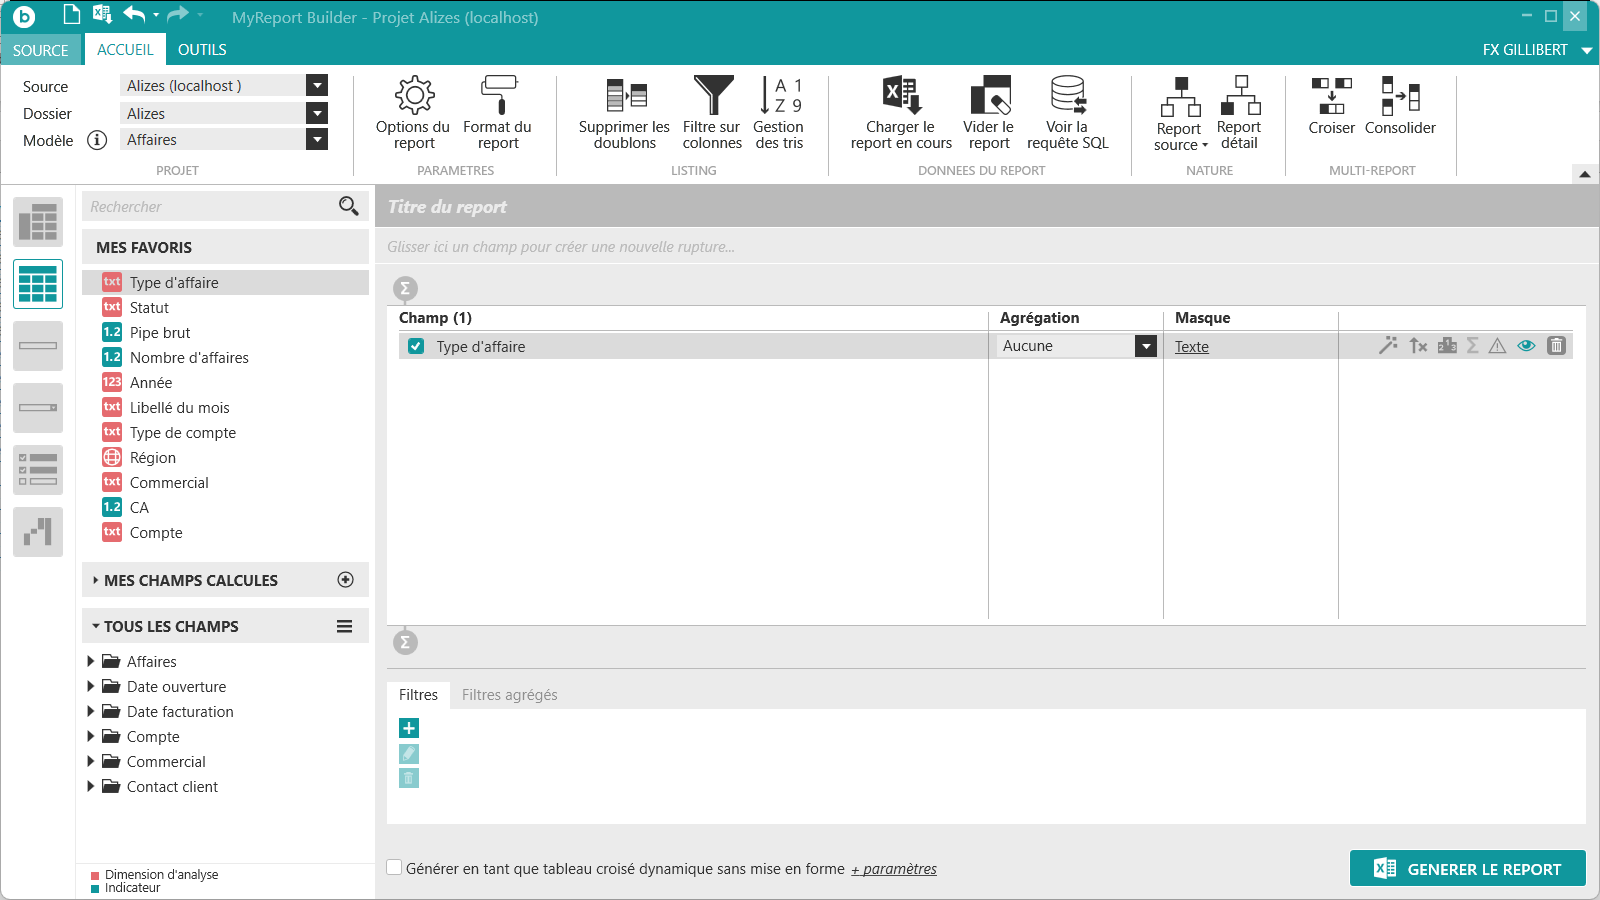The image size is (1600, 900).
Task: Switch to the OUTILS ribbon tab
Action: pos(202,50)
